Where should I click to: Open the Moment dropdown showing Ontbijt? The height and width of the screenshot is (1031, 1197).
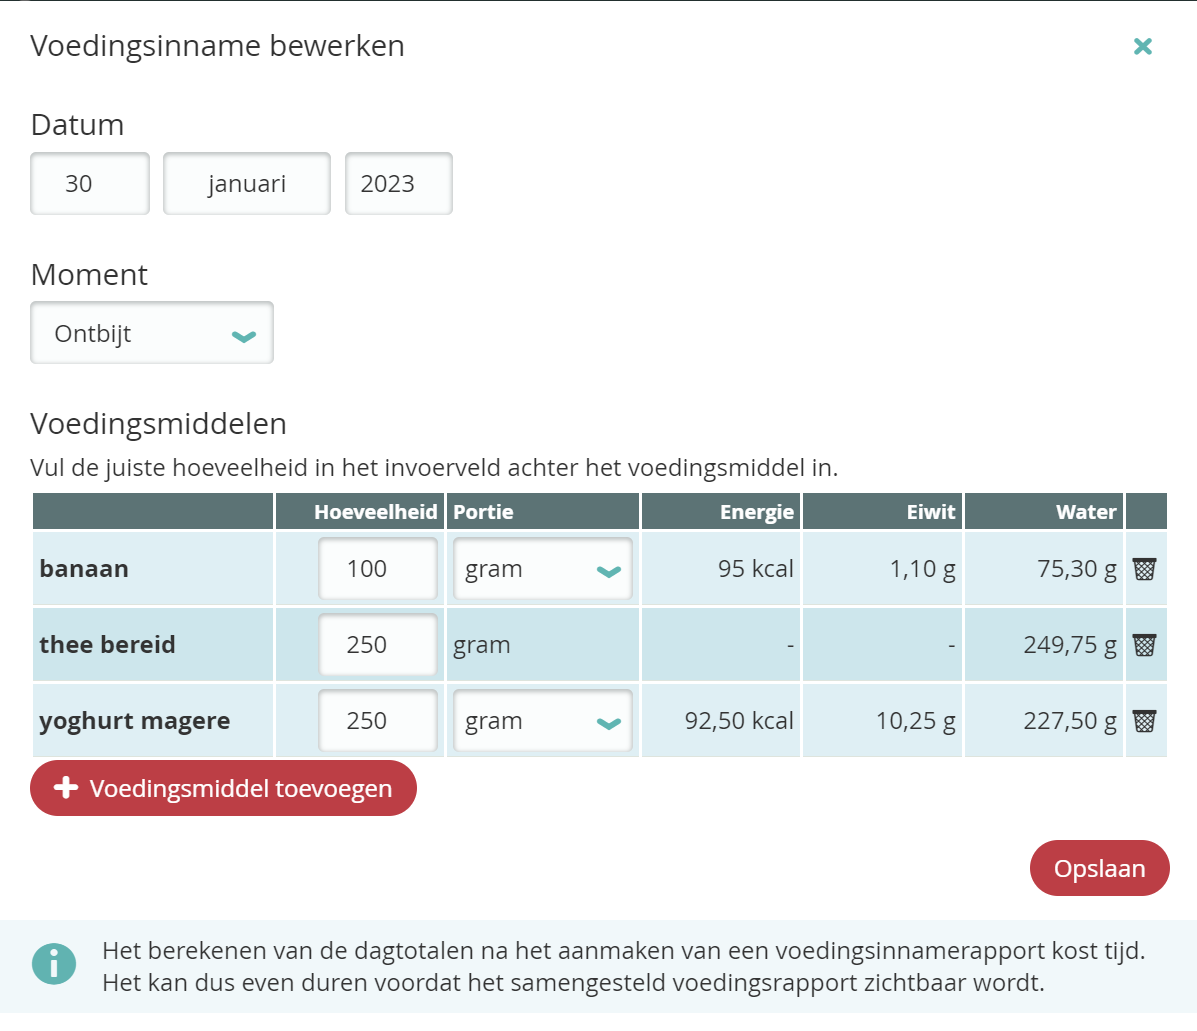(152, 334)
